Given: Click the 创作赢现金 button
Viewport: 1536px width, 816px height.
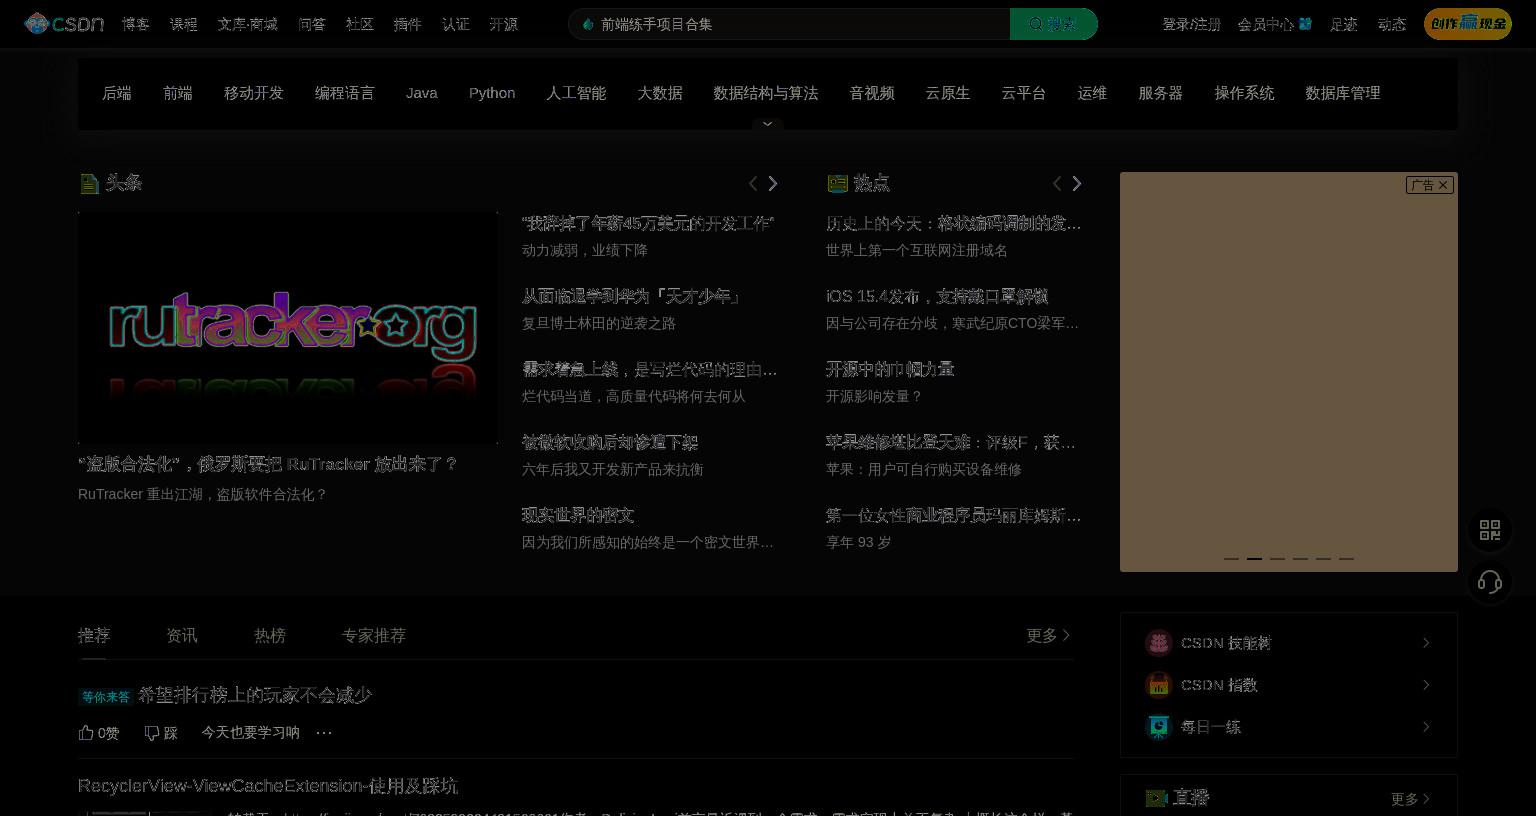Looking at the screenshot, I should coord(1467,24).
